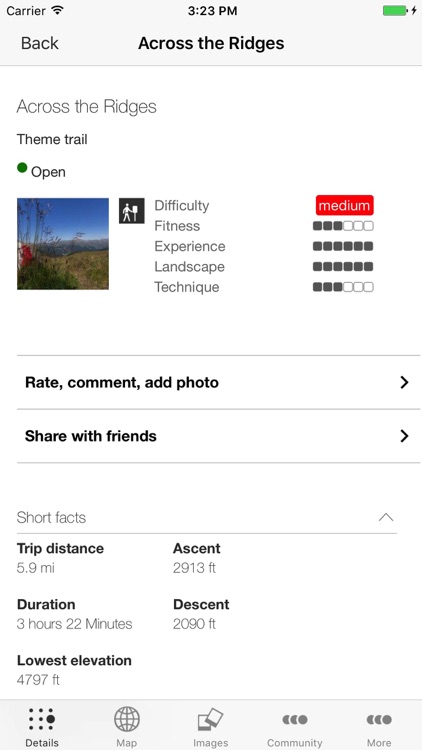Select Share with friends row
This screenshot has width=422, height=750.
click(219, 436)
